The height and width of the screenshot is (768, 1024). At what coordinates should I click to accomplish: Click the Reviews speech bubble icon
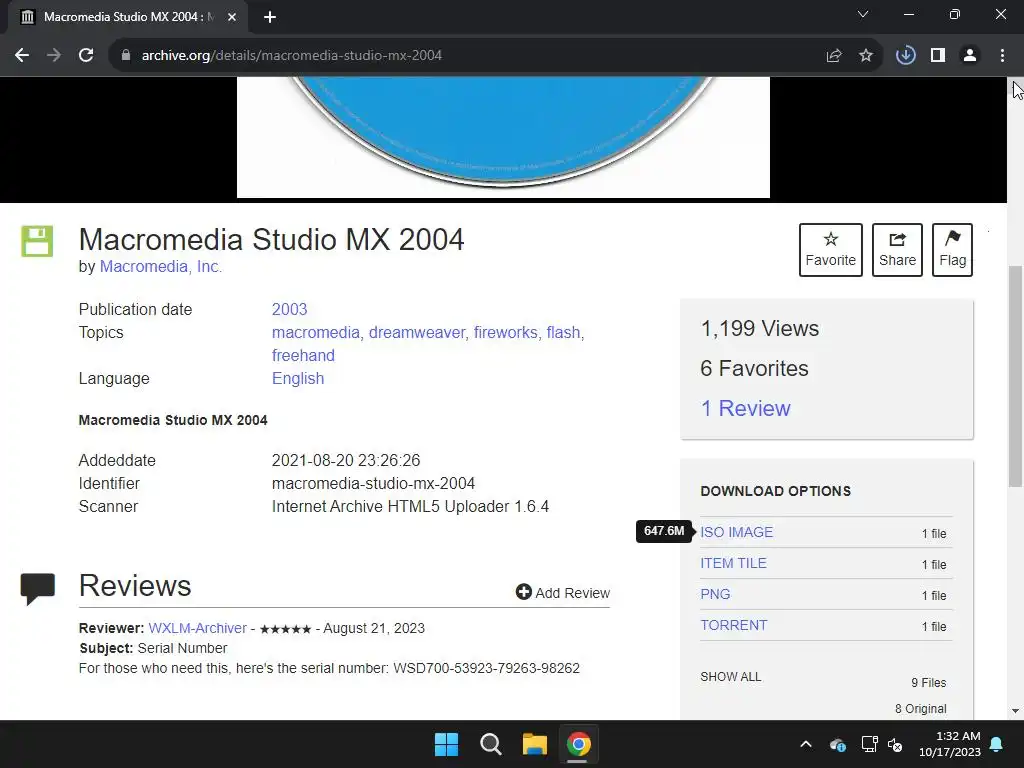pyautogui.click(x=37, y=588)
